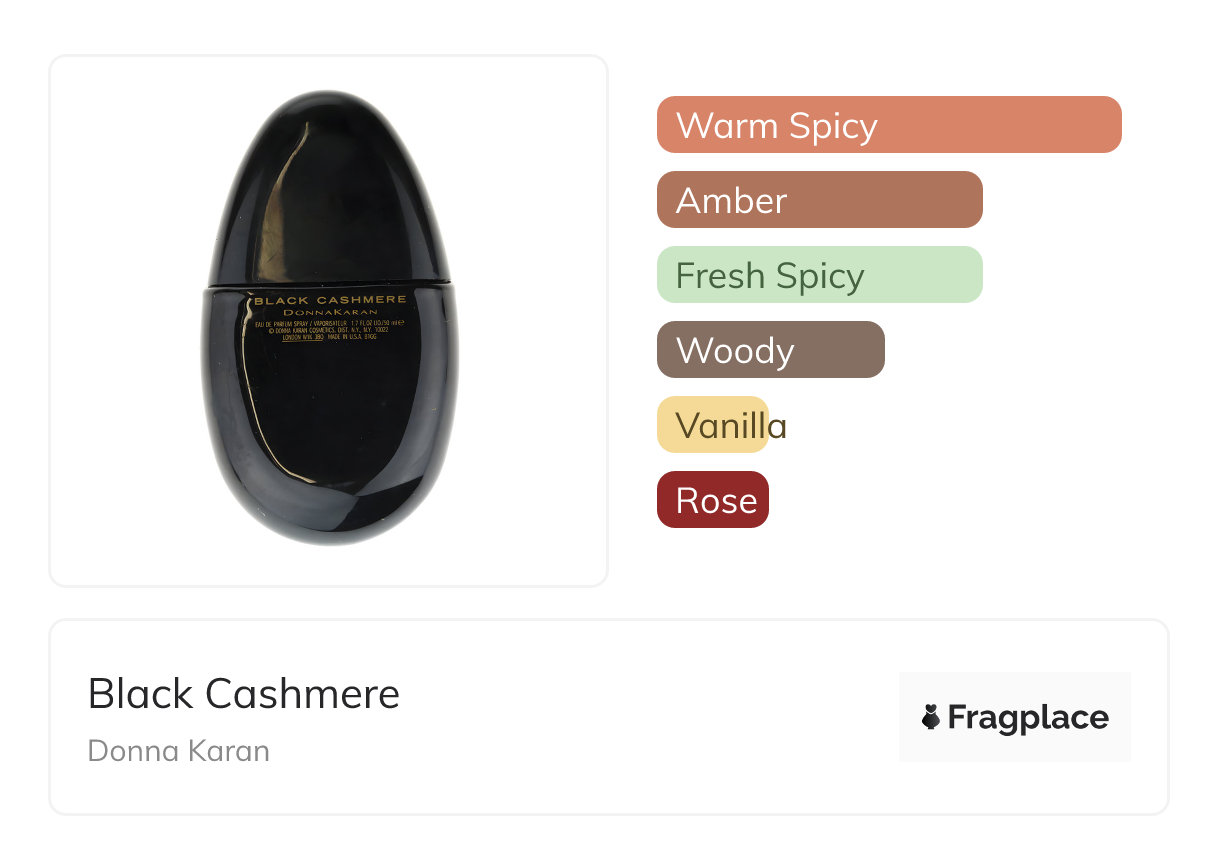
Task: Pick the Woody accord bar
Action: coord(770,350)
